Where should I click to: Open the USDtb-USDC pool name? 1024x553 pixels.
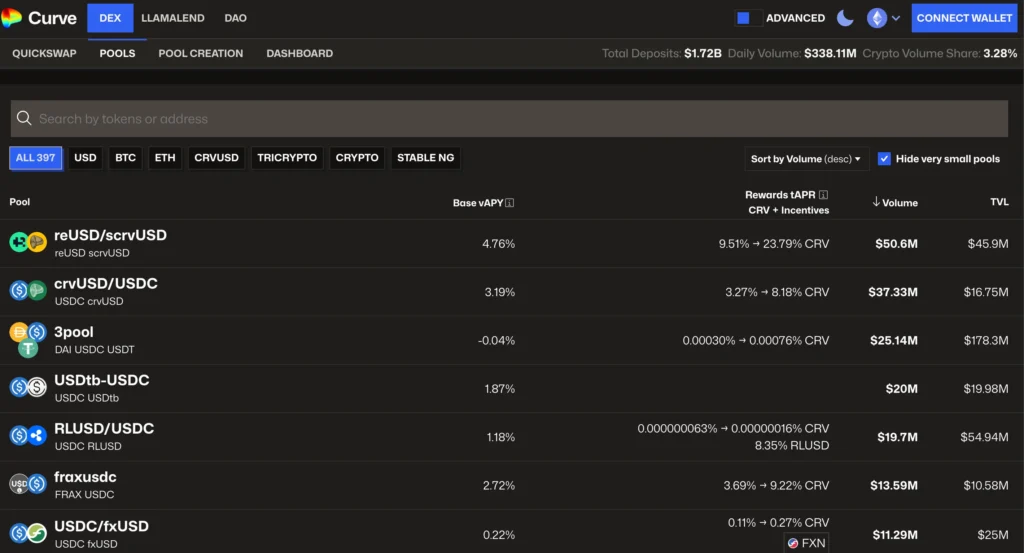pyautogui.click(x=102, y=380)
